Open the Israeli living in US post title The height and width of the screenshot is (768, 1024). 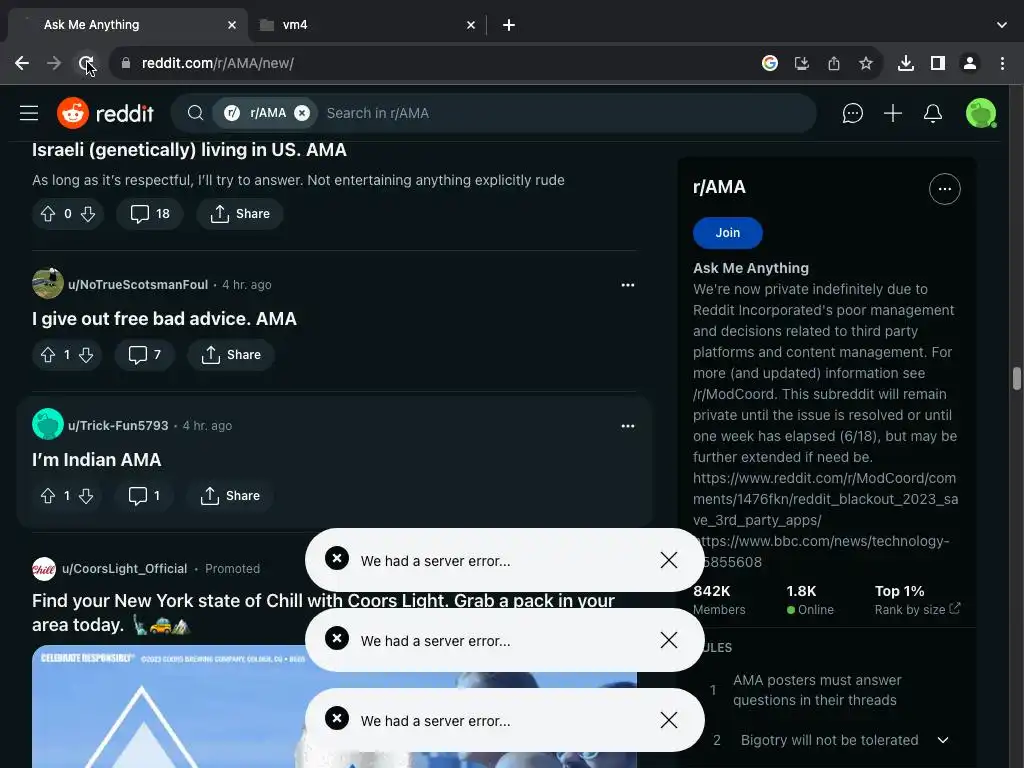[189, 150]
